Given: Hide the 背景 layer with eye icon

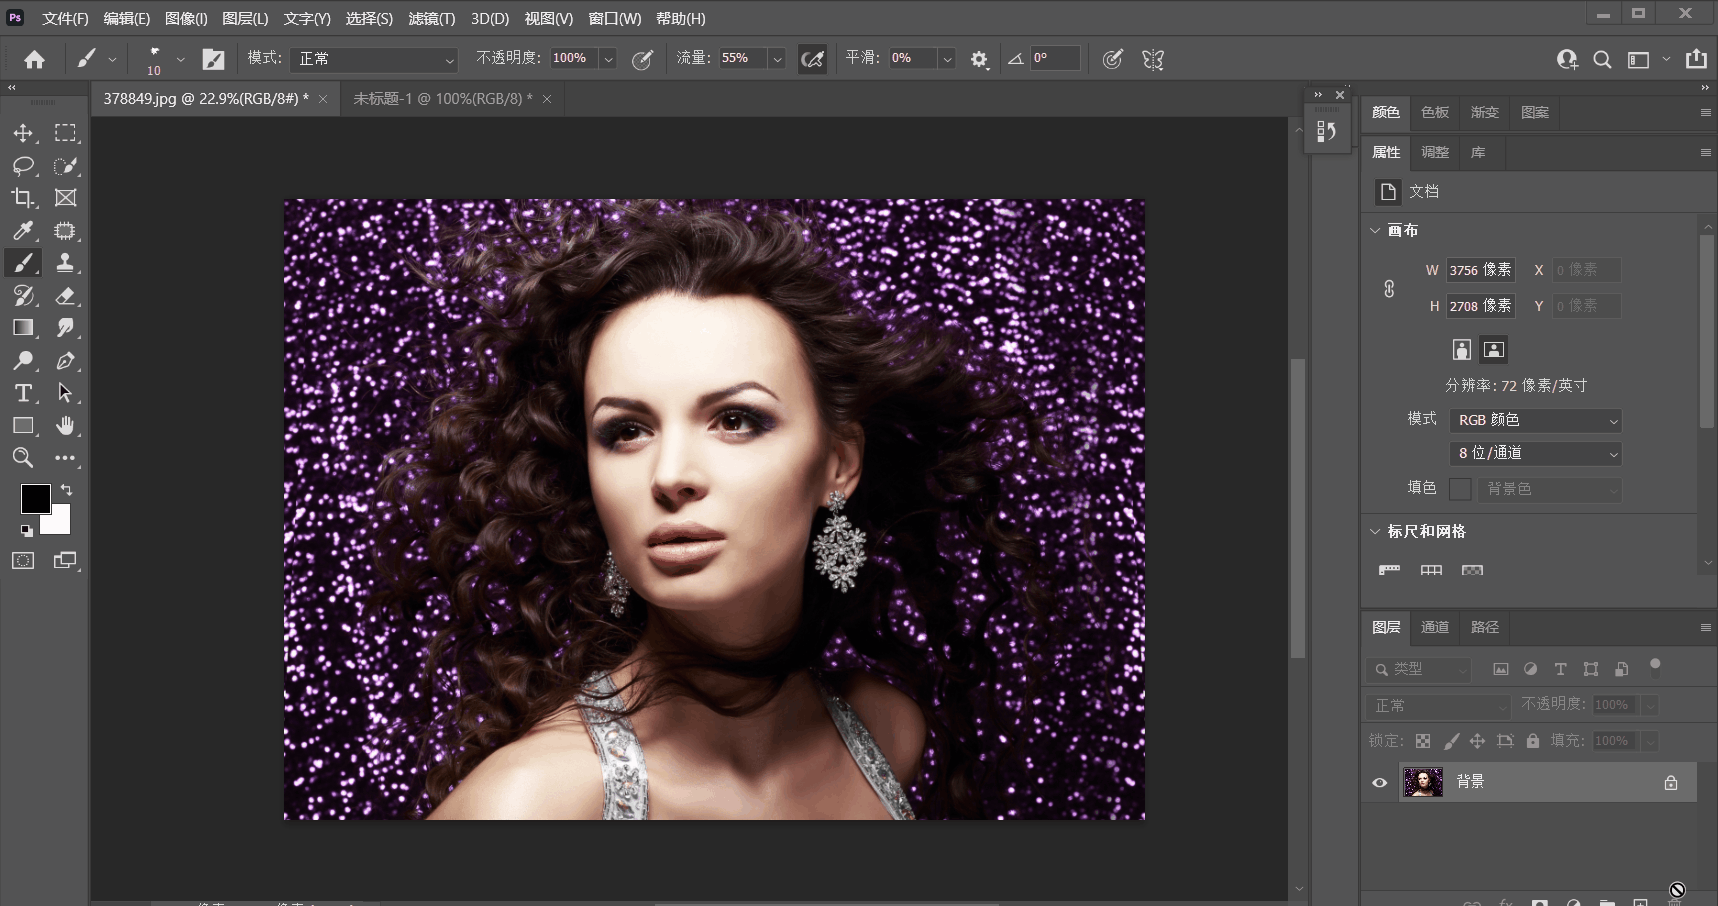Looking at the screenshot, I should [1380, 783].
